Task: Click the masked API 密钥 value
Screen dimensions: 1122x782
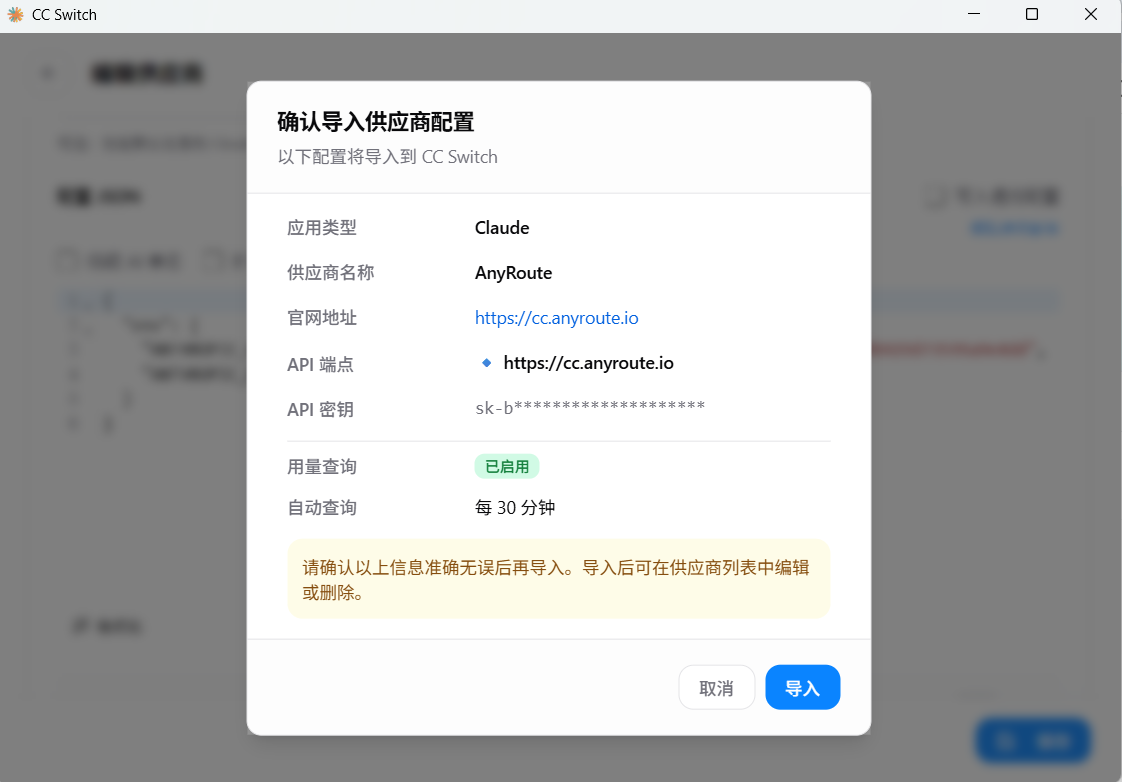Action: coord(590,406)
